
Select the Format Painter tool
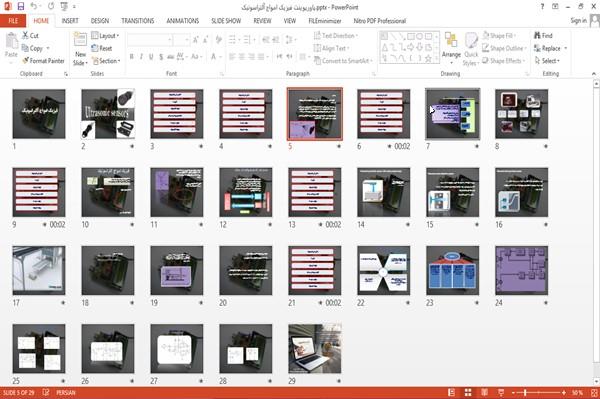[x=43, y=61]
